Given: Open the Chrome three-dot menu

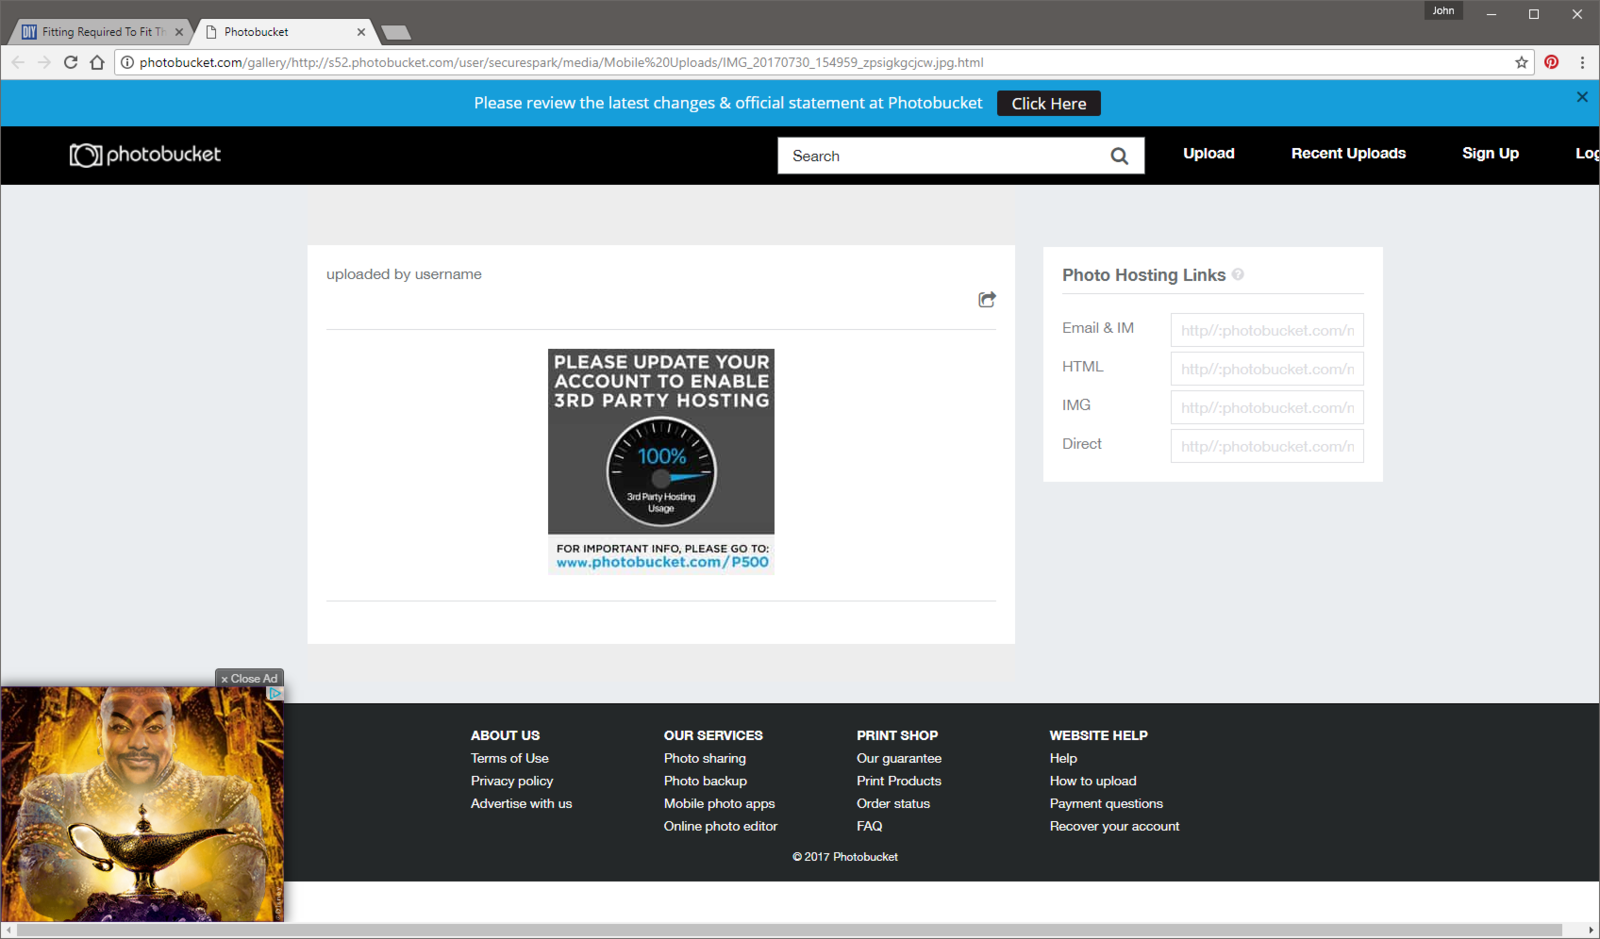Looking at the screenshot, I should click(1582, 62).
